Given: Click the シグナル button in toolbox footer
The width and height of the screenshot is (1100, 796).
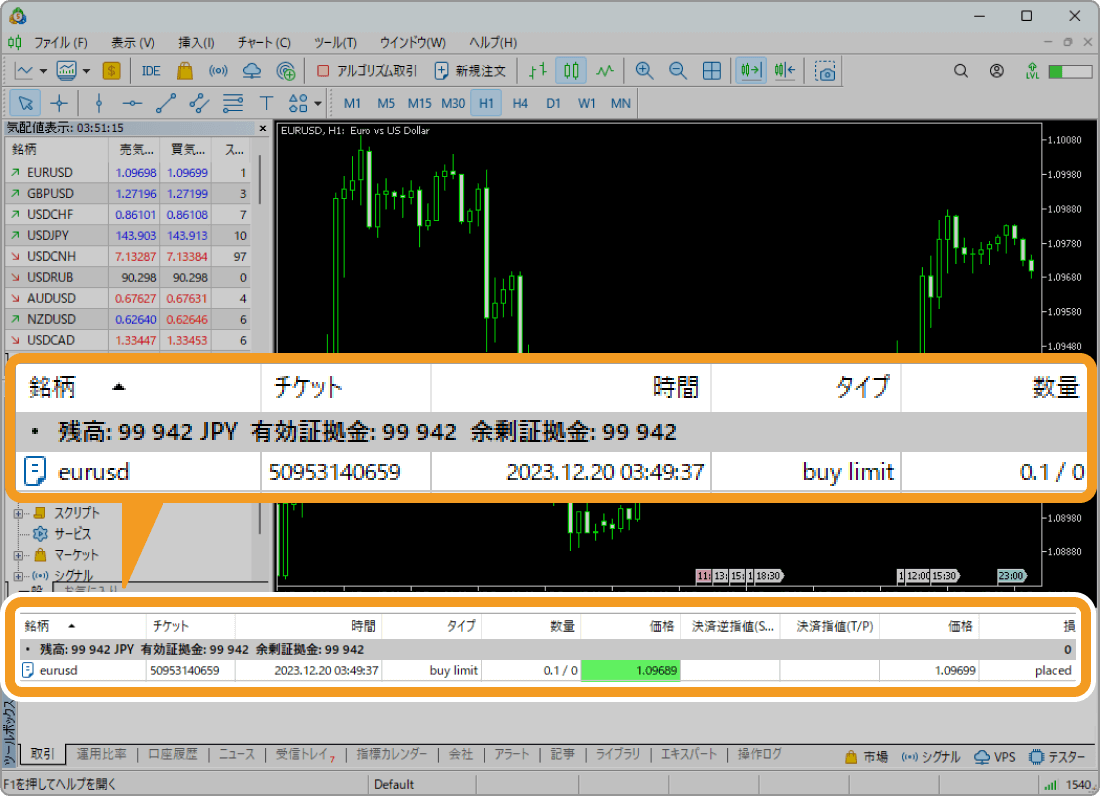Looking at the screenshot, I should (930, 757).
